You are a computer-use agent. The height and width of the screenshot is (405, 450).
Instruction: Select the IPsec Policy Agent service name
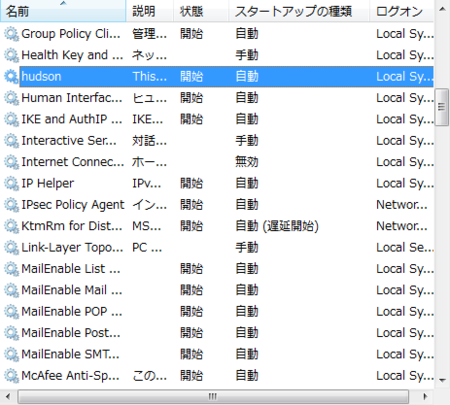[x=73, y=205]
